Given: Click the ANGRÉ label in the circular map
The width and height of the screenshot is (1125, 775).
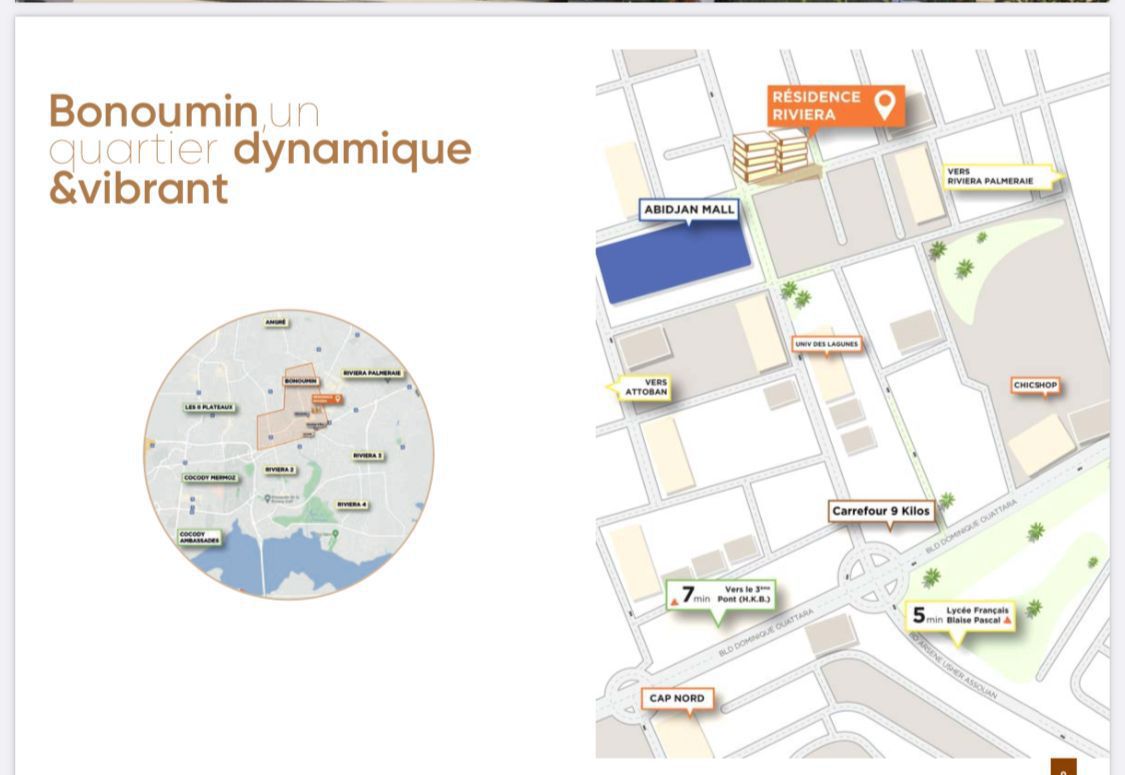Looking at the screenshot, I should coord(276,322).
